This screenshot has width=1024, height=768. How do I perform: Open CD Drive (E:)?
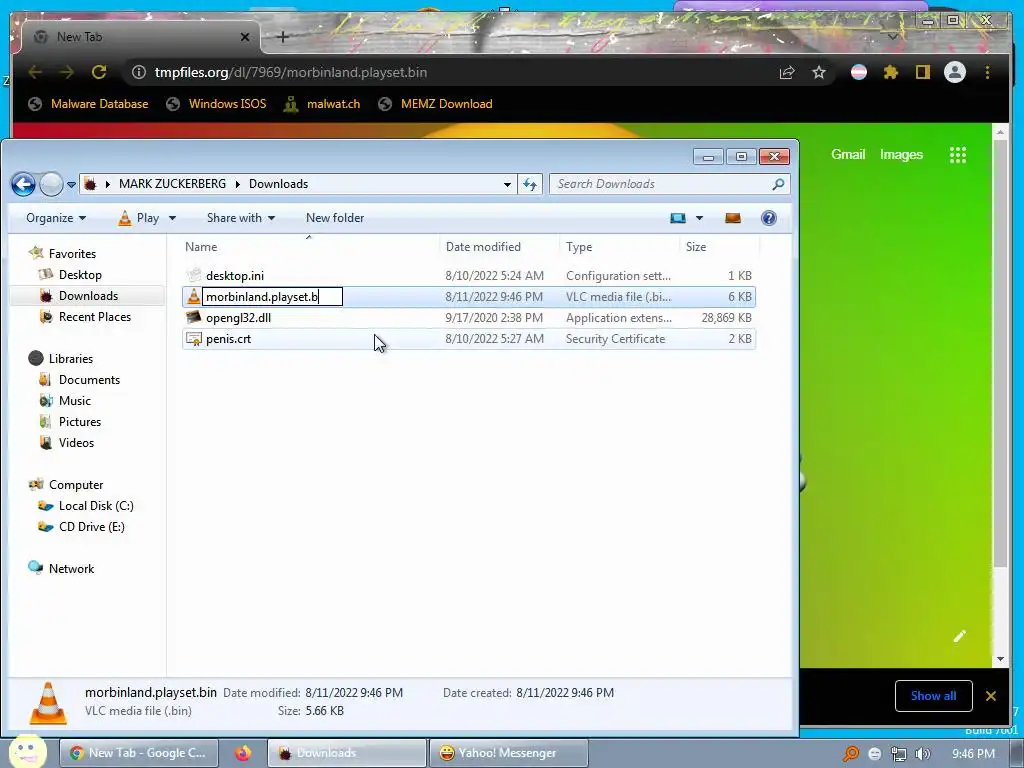pyautogui.click(x=91, y=526)
